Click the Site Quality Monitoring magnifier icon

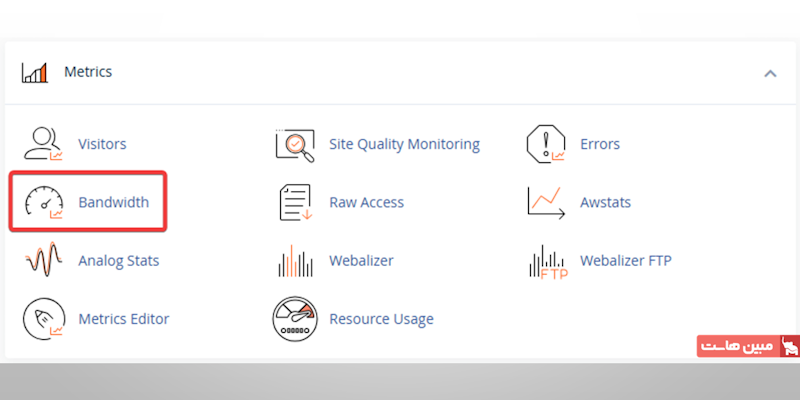coord(295,145)
